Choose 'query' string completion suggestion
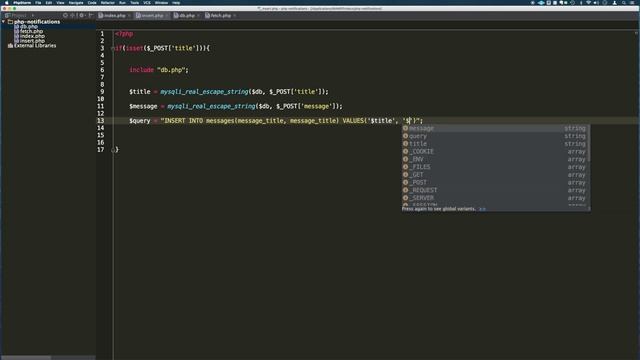 (495, 136)
